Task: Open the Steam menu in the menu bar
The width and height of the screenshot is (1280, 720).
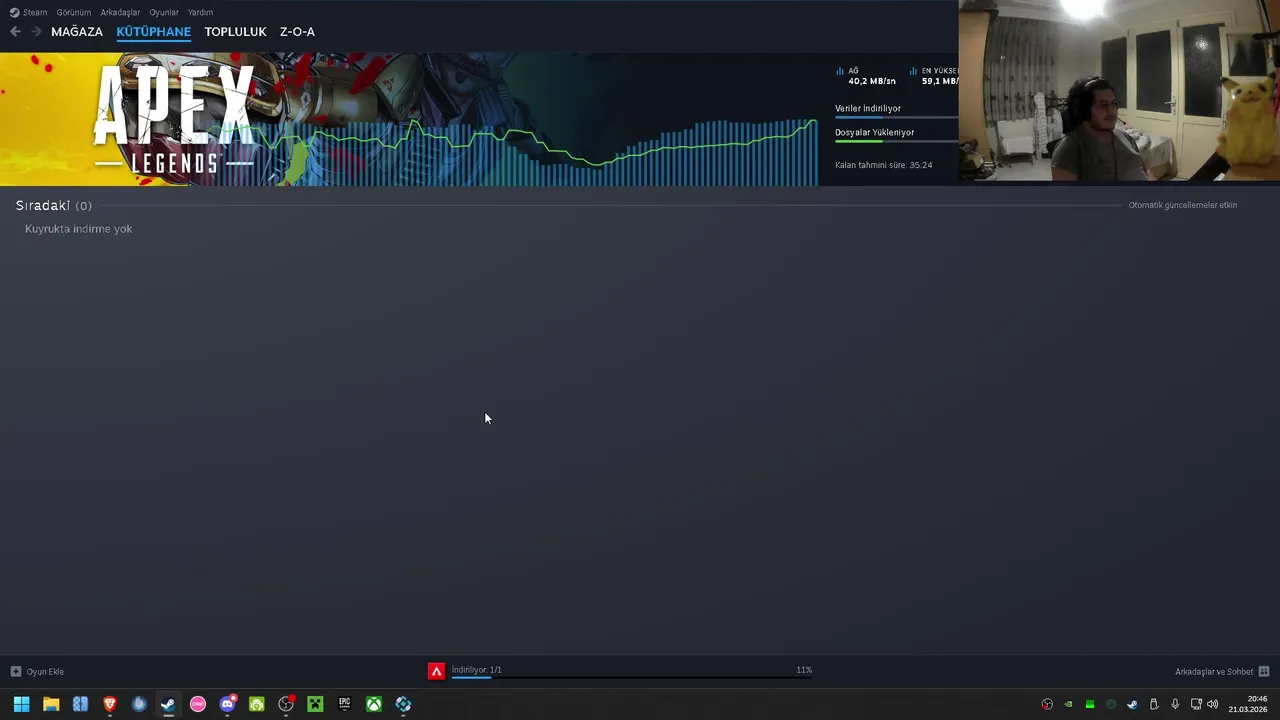Action: (x=28, y=12)
